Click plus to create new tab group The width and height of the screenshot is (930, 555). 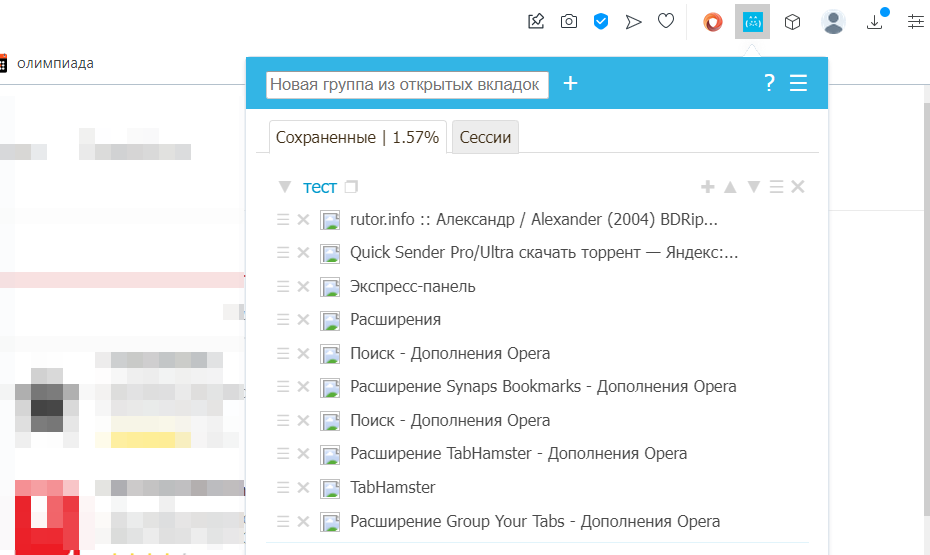[570, 83]
